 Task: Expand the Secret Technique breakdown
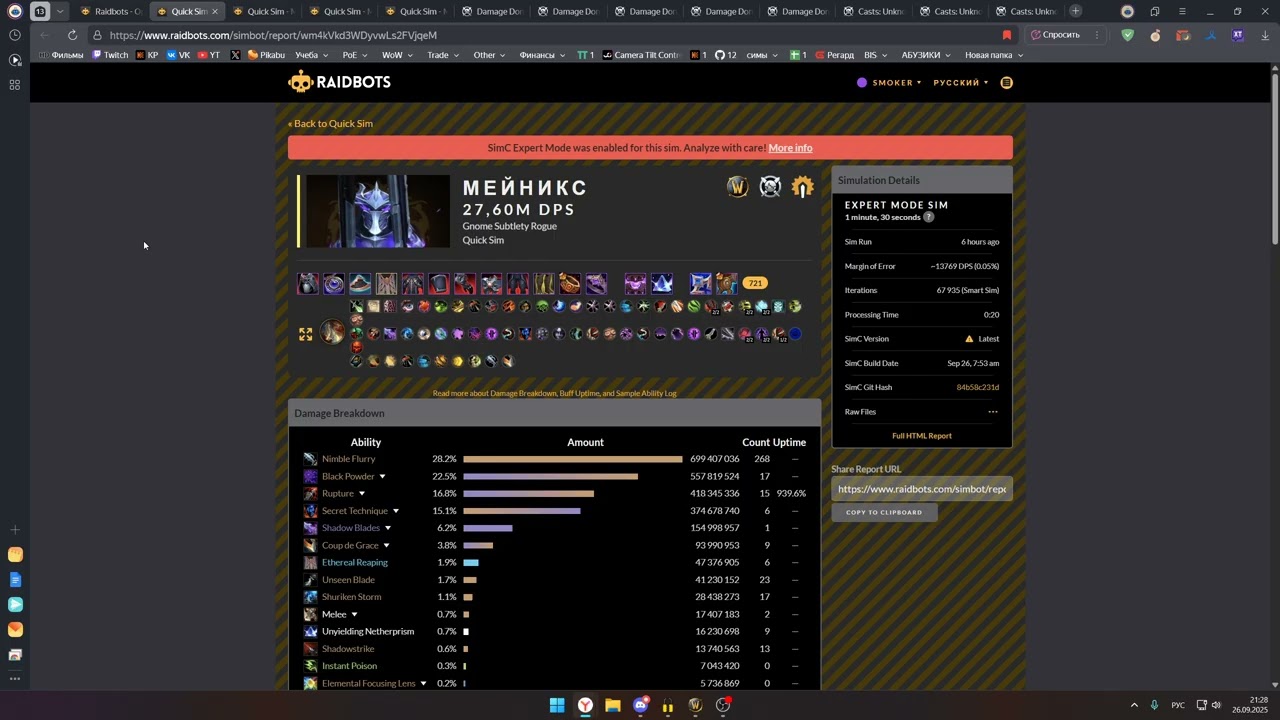coord(395,511)
